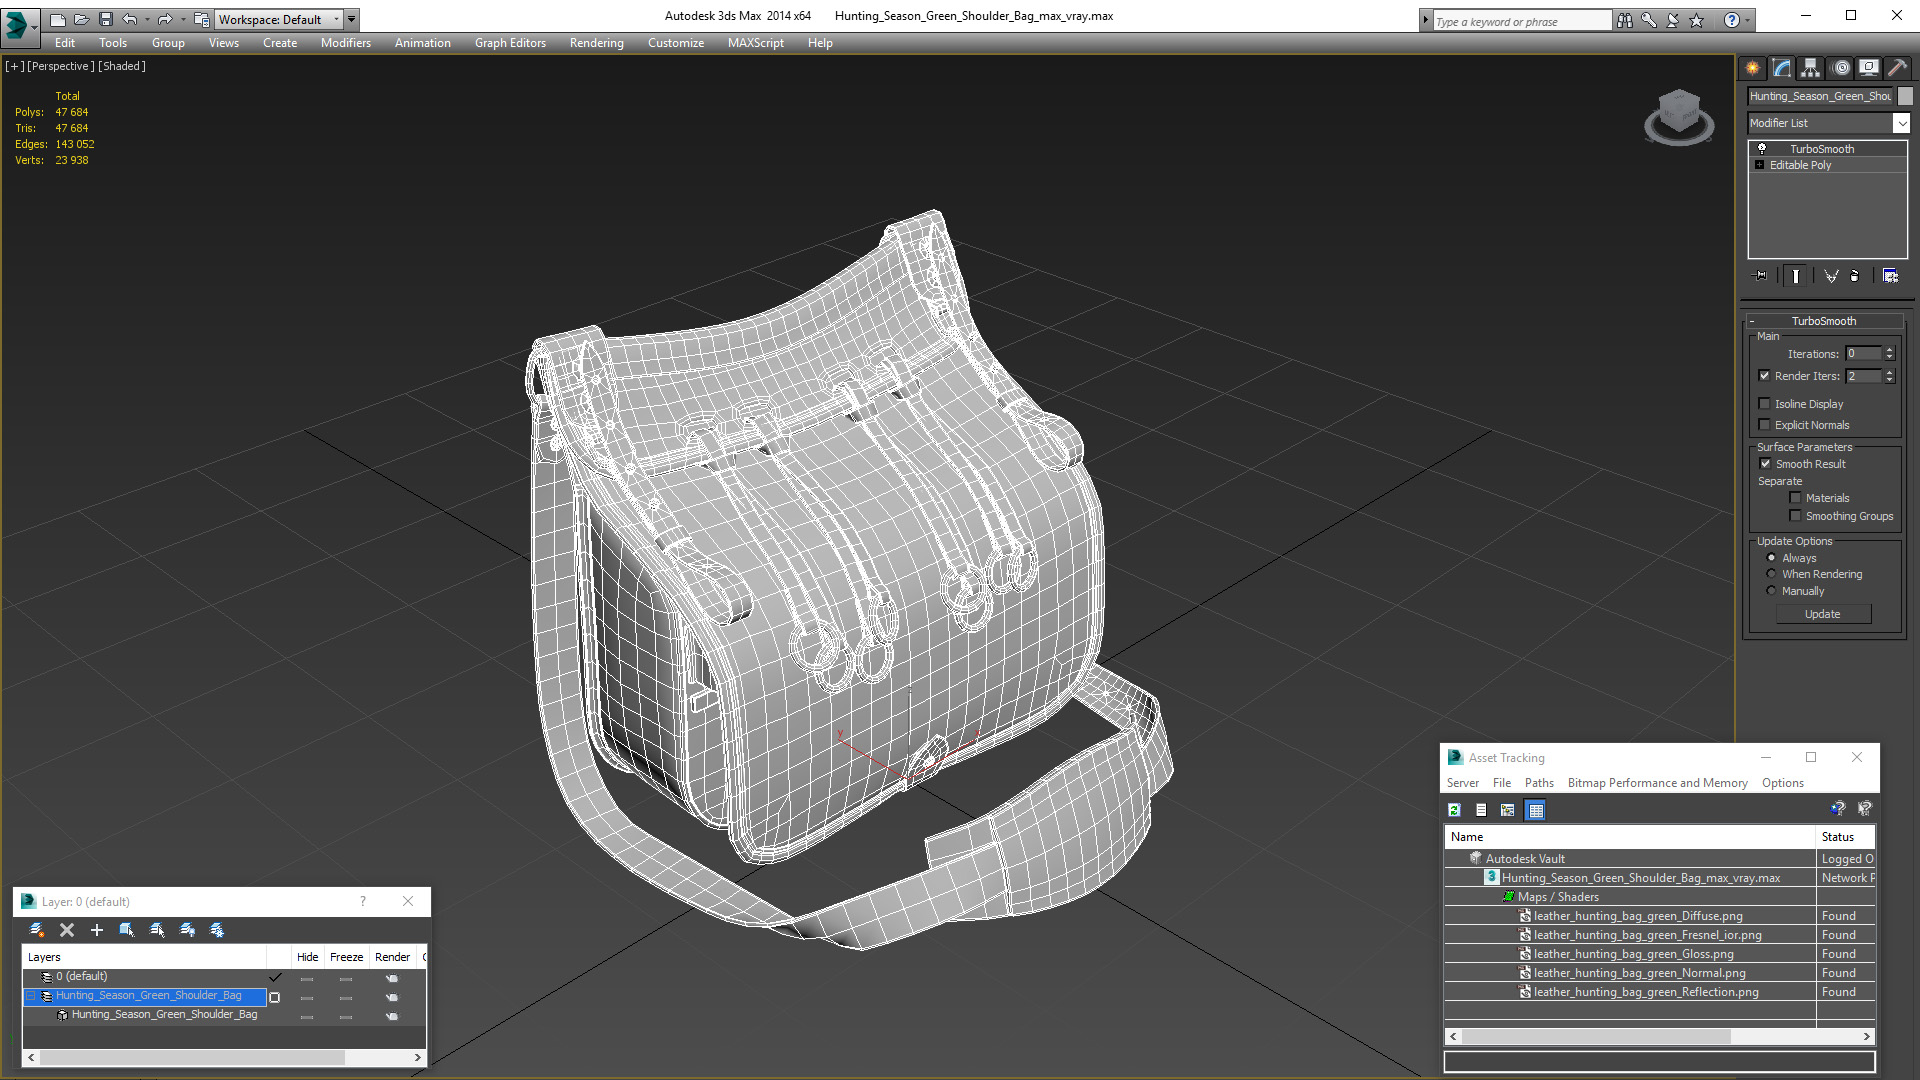Collapse the Hunting_Season_Green_Shoulder_Bag layer tree

pos(31,996)
